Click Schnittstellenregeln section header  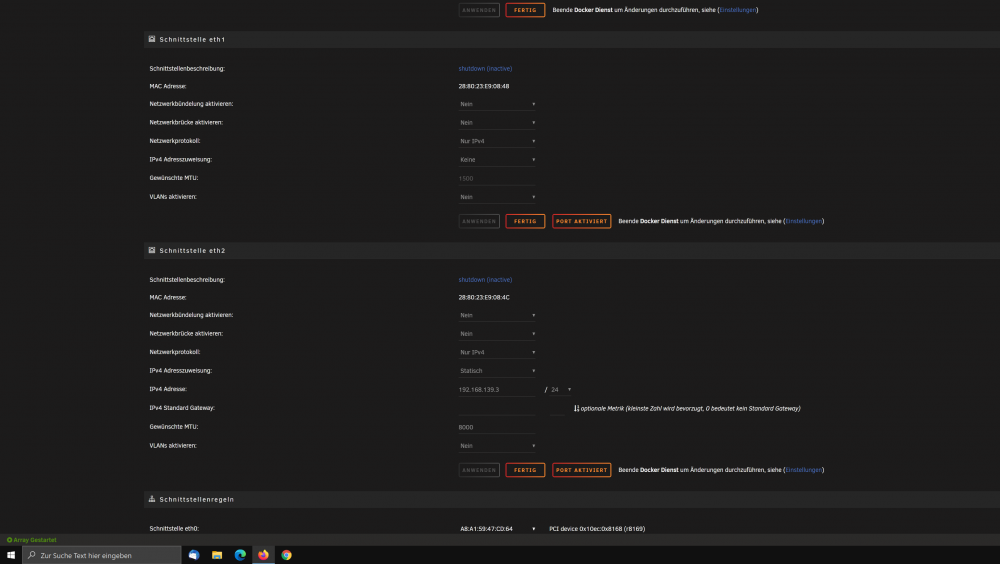click(x=571, y=499)
